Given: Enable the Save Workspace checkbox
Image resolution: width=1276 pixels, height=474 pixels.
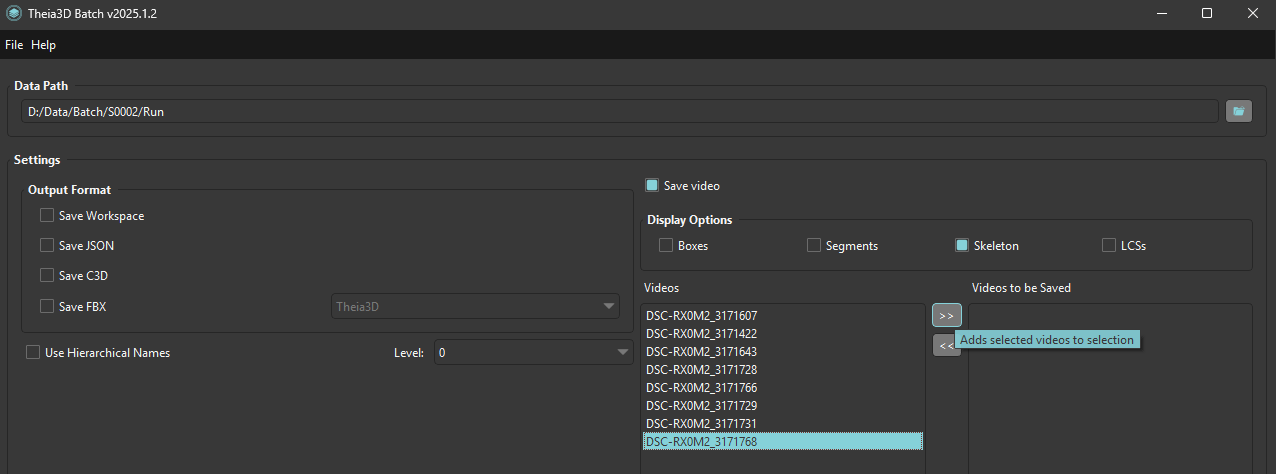Looking at the screenshot, I should [47, 215].
